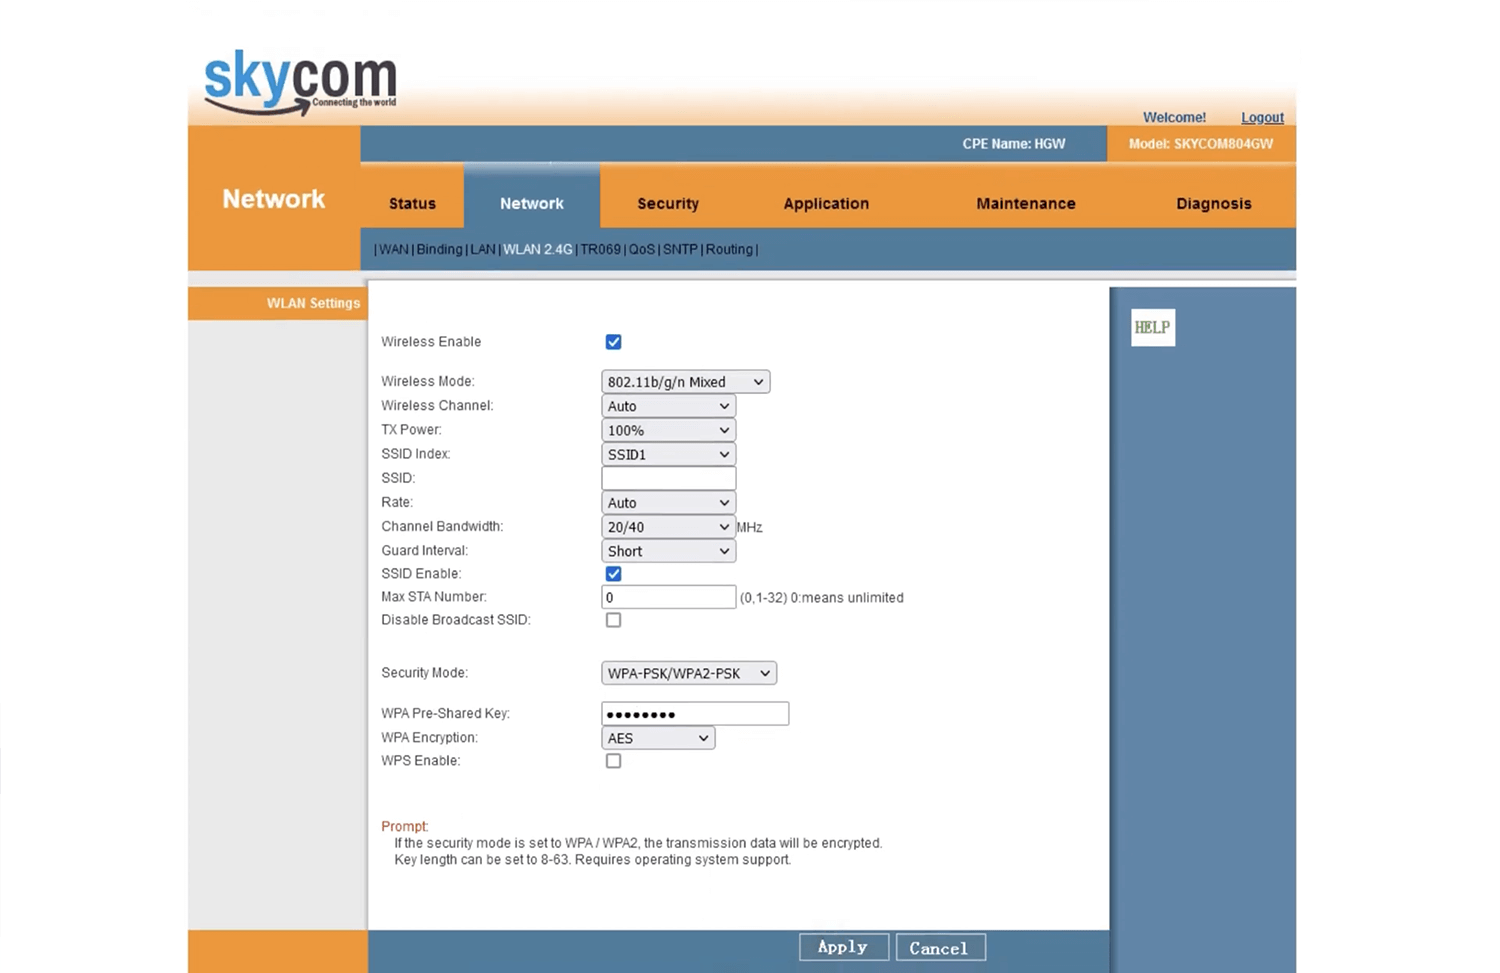The image size is (1500, 973).
Task: Switch to the Security tab
Action: [667, 203]
